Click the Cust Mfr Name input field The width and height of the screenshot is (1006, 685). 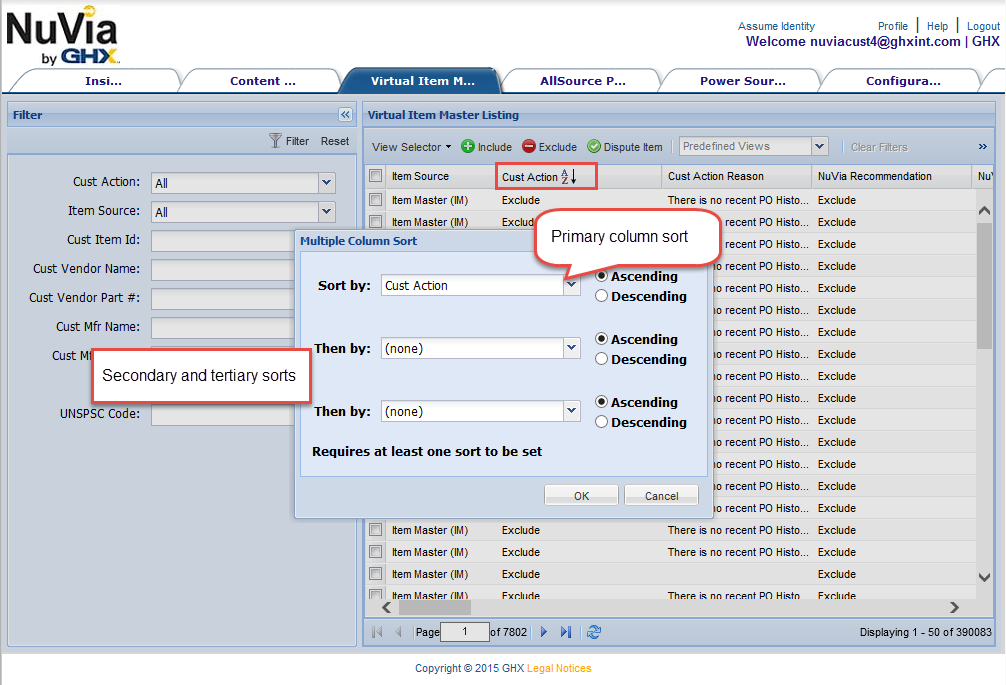[x=223, y=327]
